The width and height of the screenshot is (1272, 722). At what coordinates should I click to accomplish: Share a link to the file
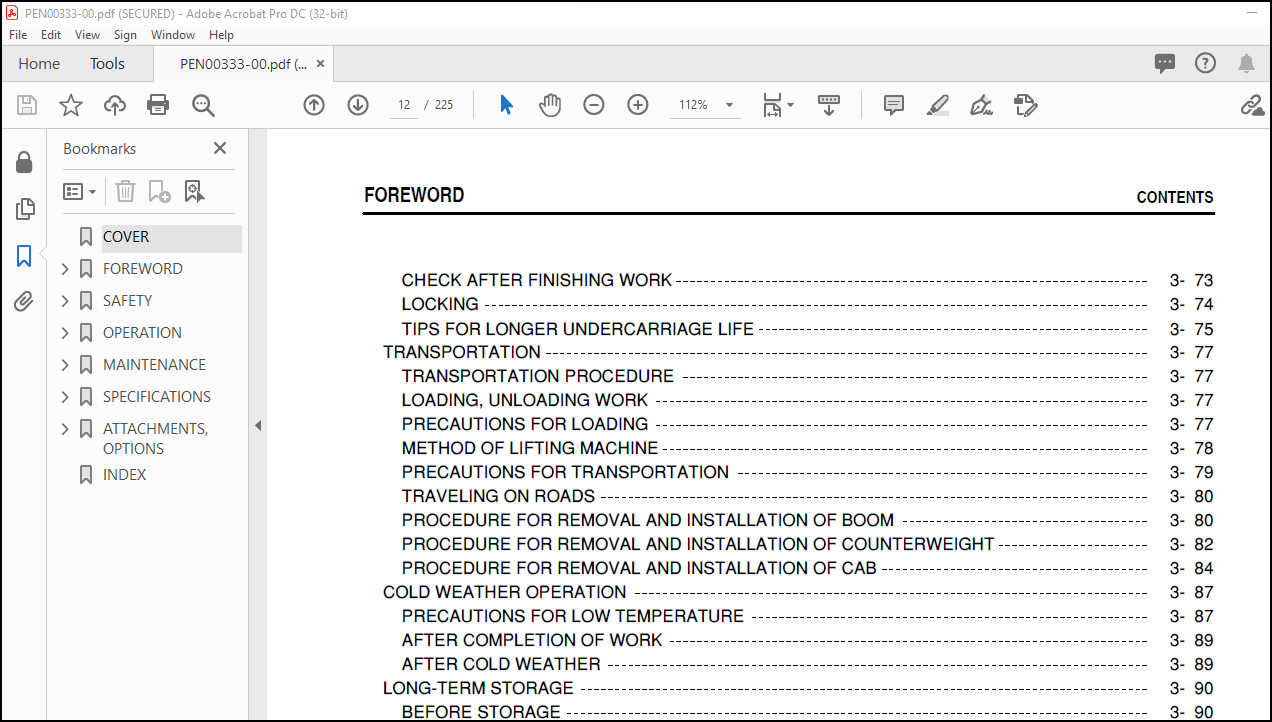tap(1252, 105)
